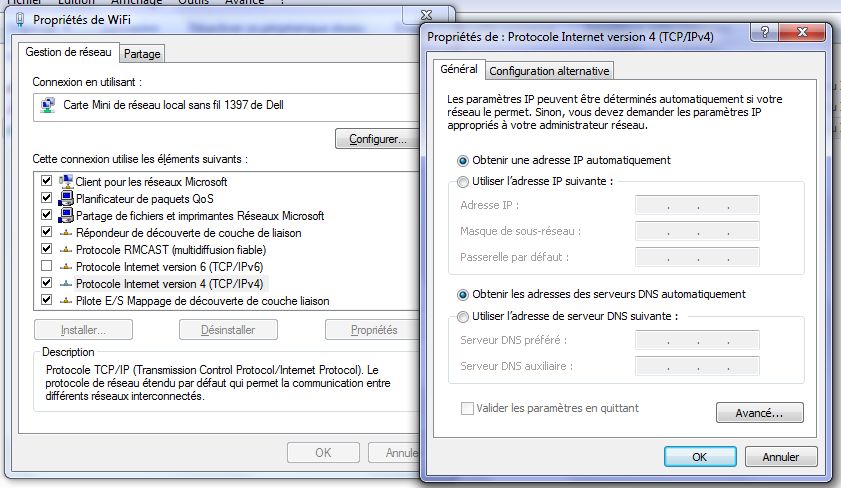Click the Passerelle par défaut field

point(697,257)
